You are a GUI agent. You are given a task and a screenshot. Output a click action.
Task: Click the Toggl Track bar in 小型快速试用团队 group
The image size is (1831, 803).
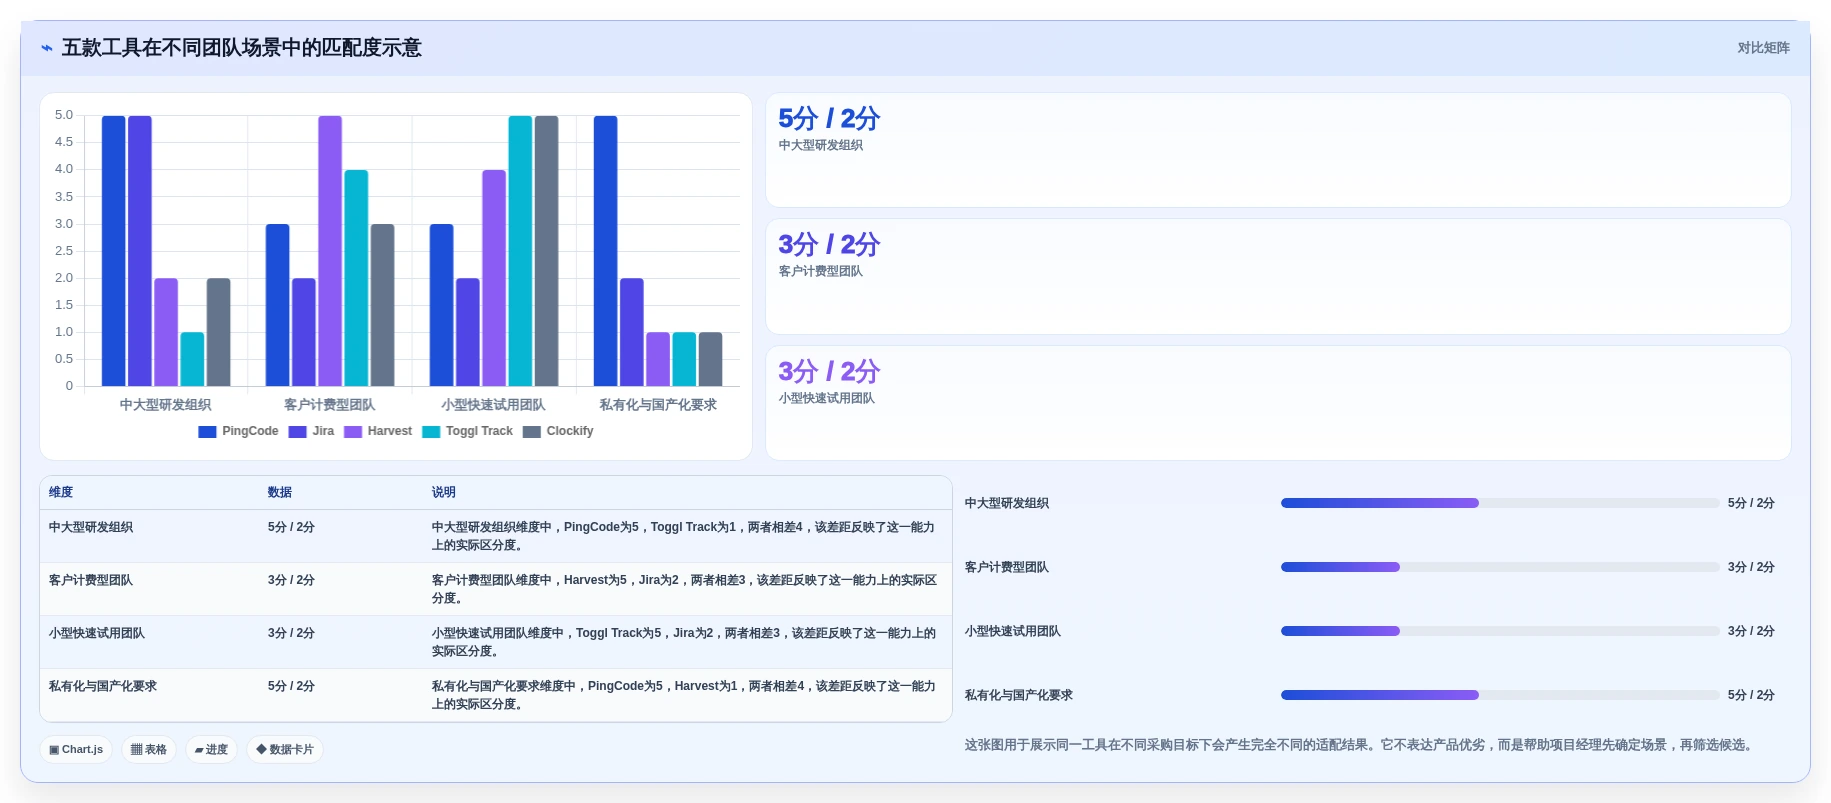coord(520,251)
